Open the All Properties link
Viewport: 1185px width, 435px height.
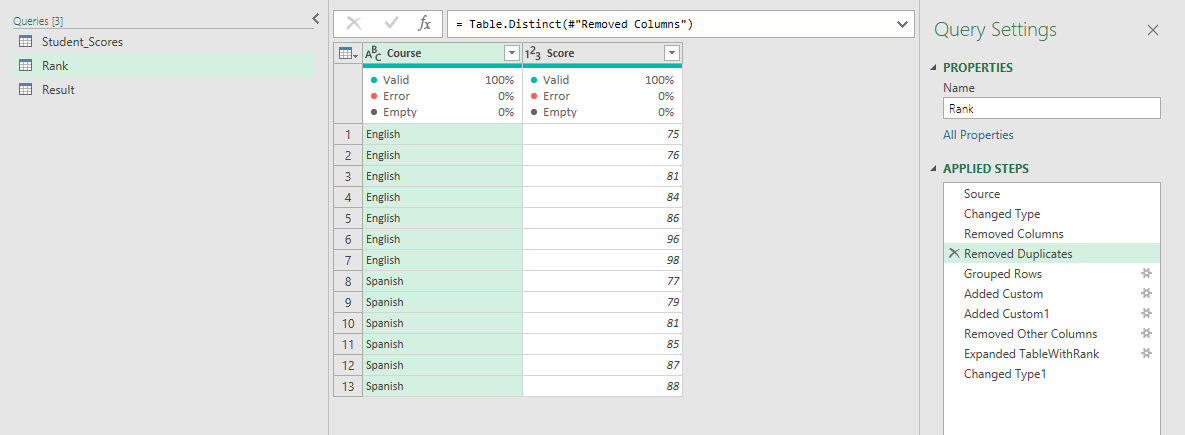click(x=978, y=135)
